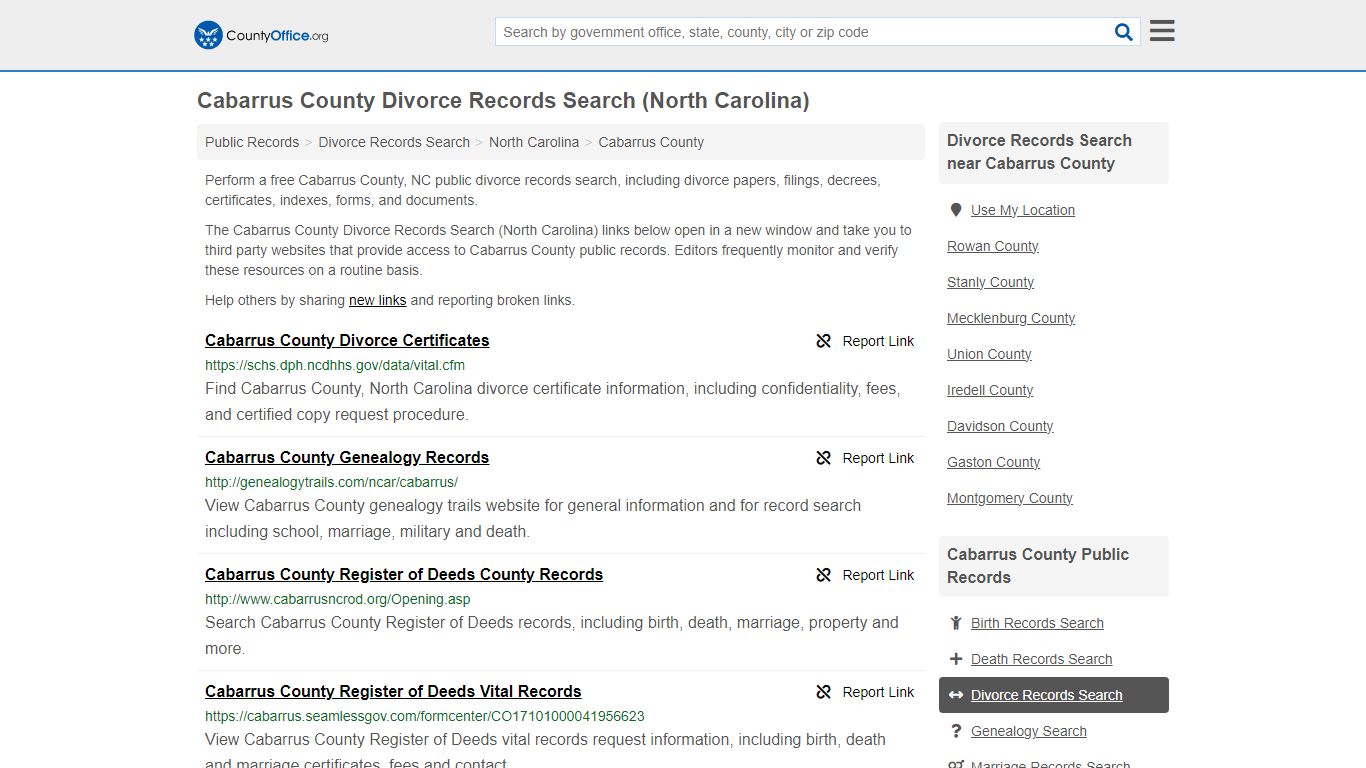The height and width of the screenshot is (768, 1366).
Task: Click the broken-link icon for Divorce Certificates
Action: 824,341
